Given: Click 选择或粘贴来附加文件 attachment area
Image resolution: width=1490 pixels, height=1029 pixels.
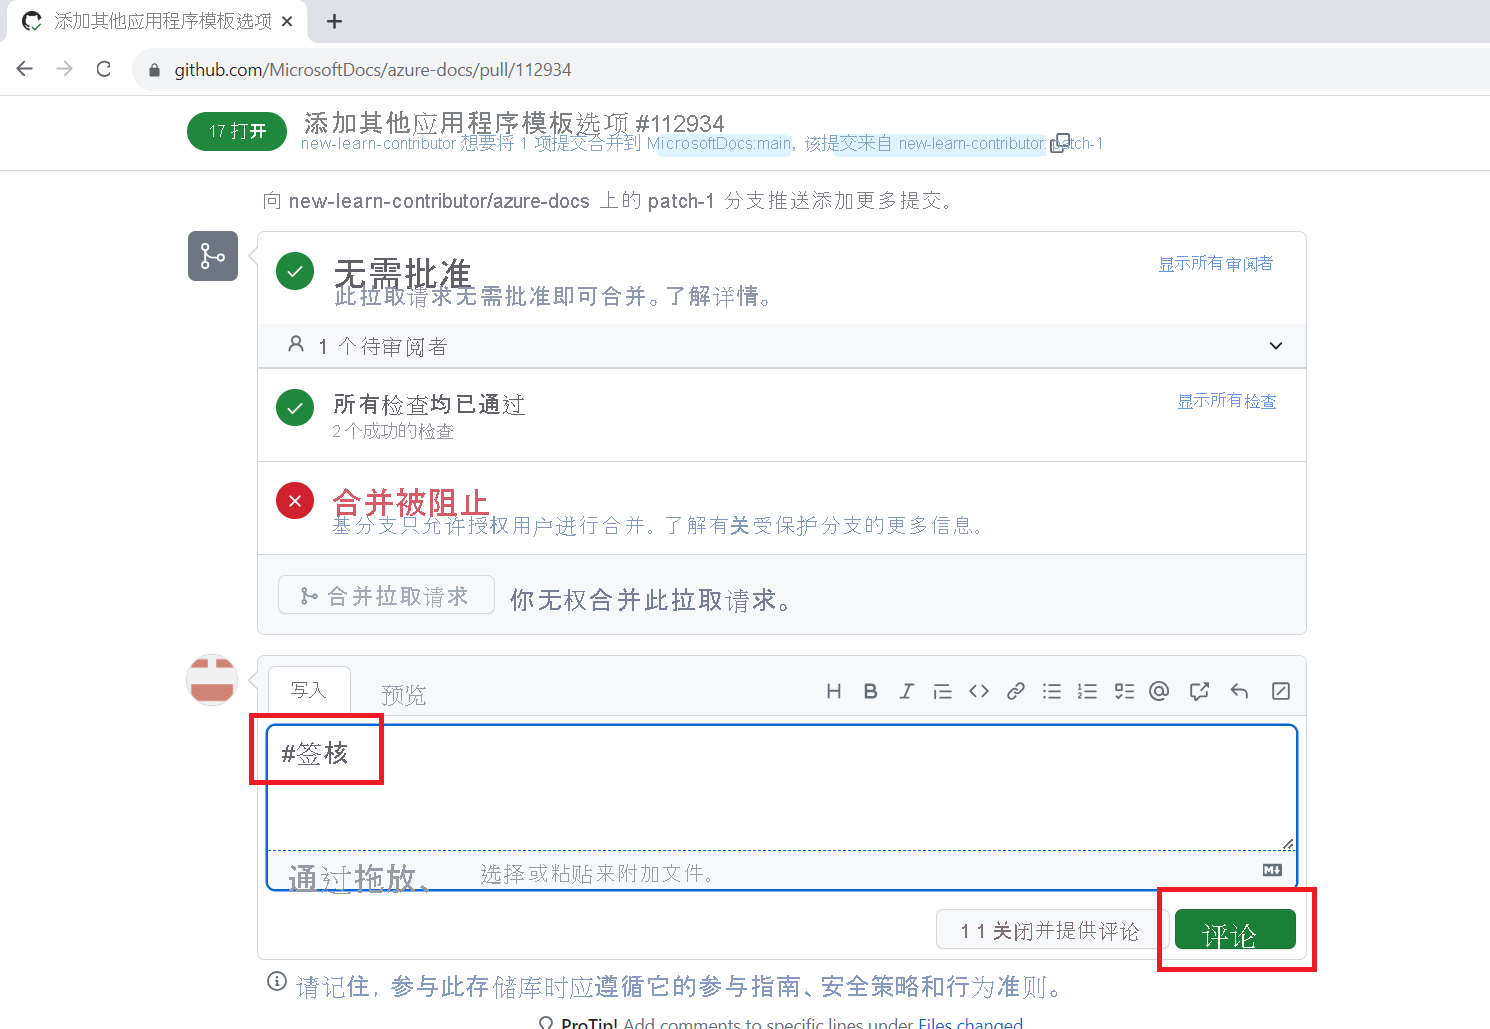Looking at the screenshot, I should 782,870.
